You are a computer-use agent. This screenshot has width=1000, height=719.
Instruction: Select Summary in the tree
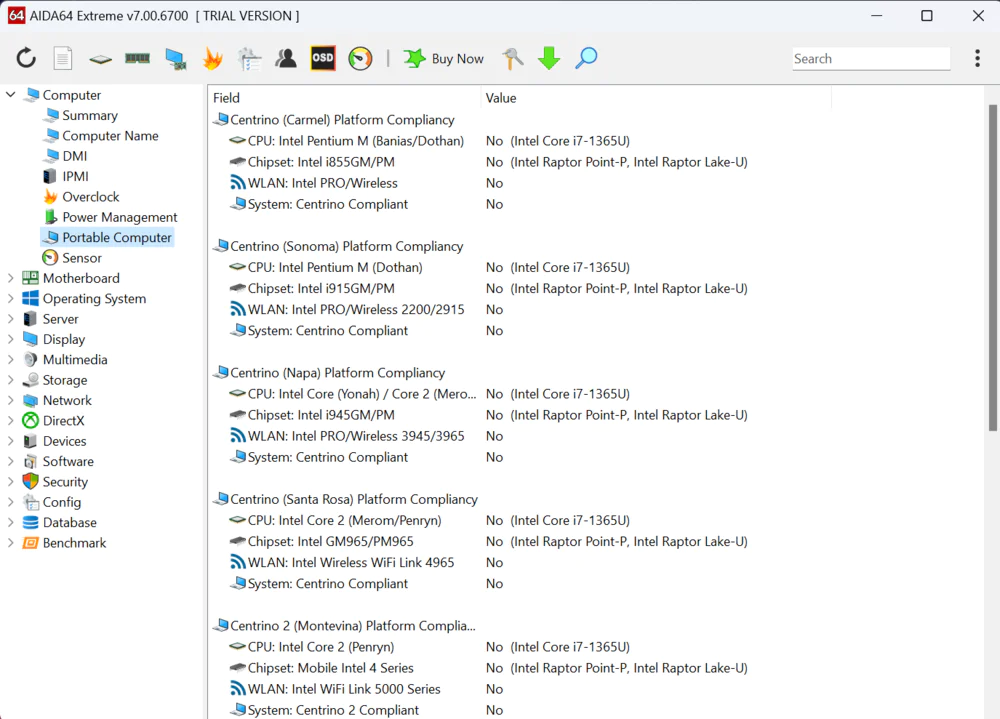[90, 115]
